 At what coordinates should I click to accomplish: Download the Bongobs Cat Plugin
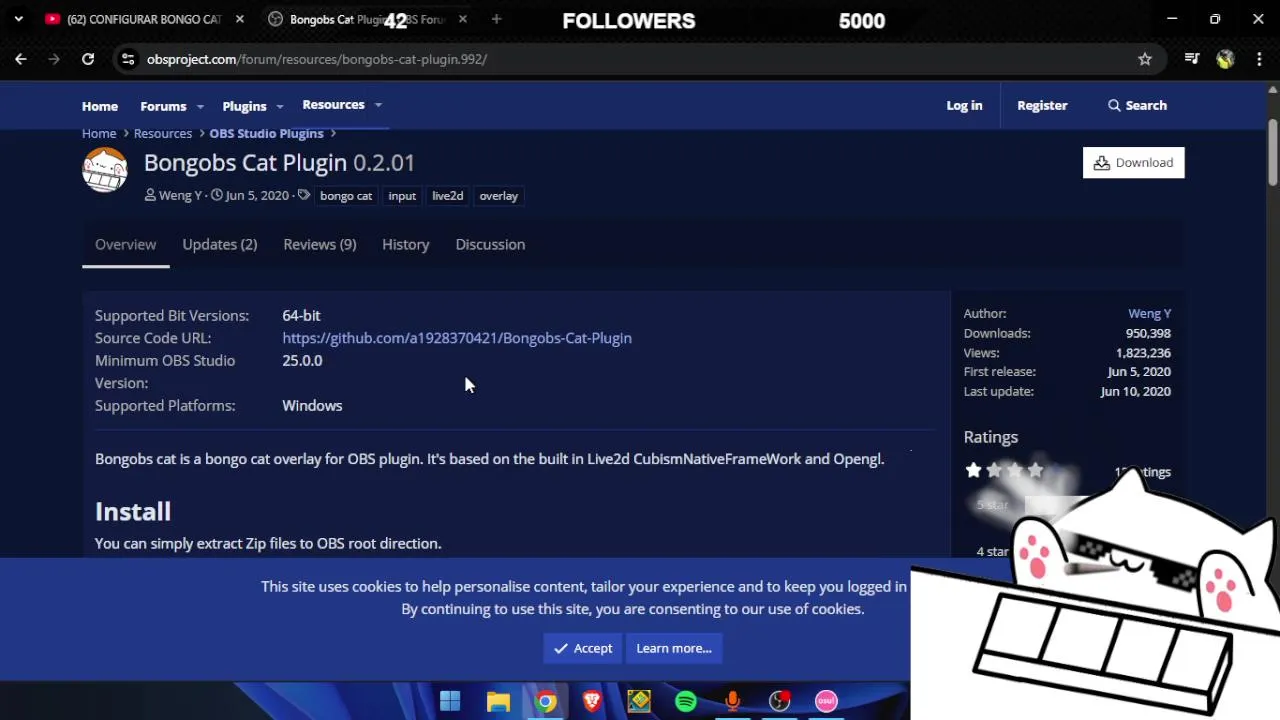pos(1133,163)
